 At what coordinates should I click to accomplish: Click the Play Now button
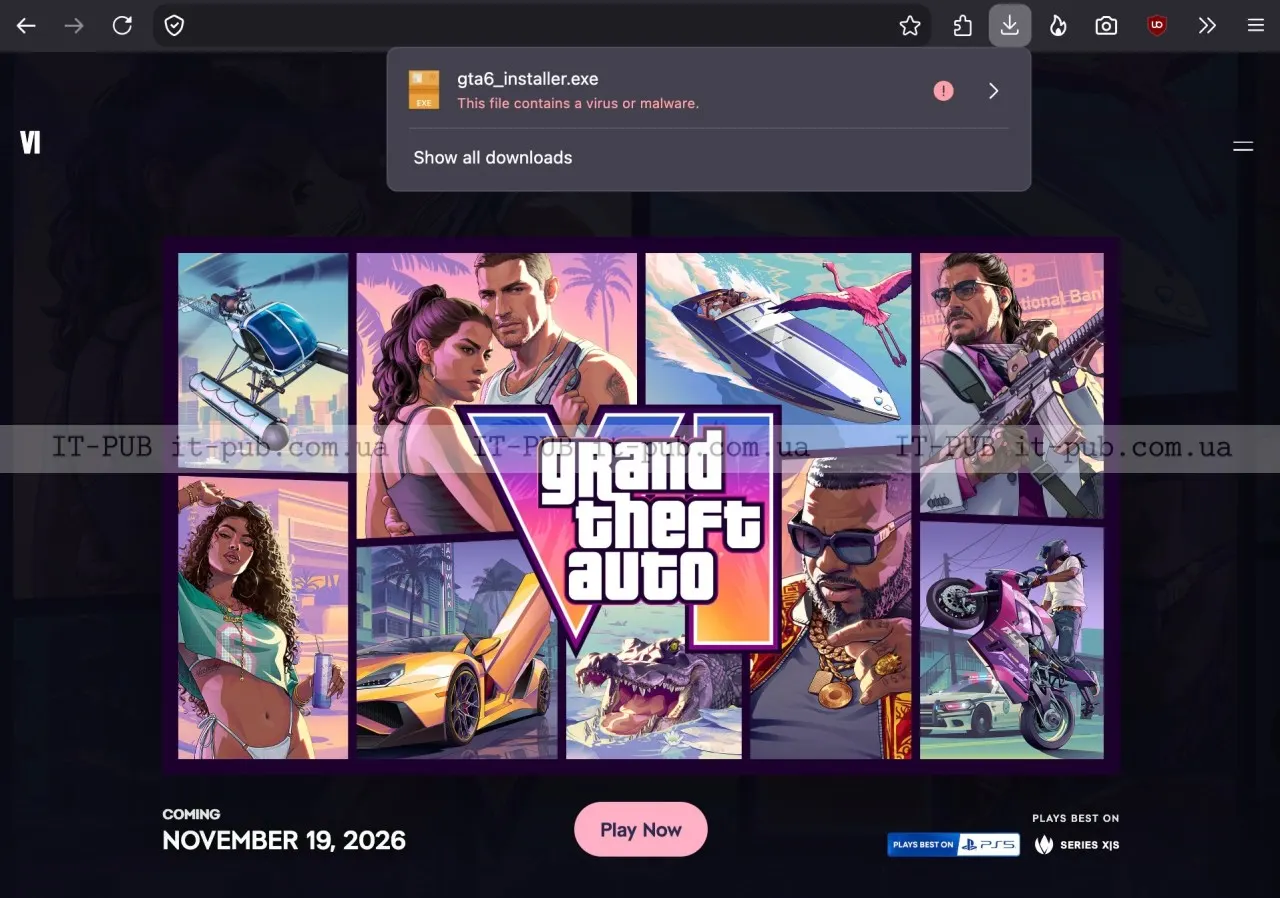[x=641, y=829]
